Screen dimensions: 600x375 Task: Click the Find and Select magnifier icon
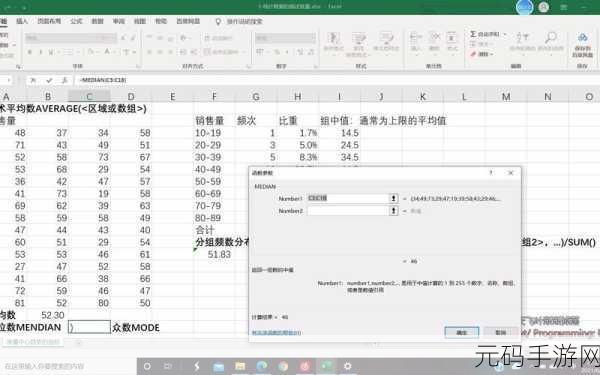click(x=550, y=38)
